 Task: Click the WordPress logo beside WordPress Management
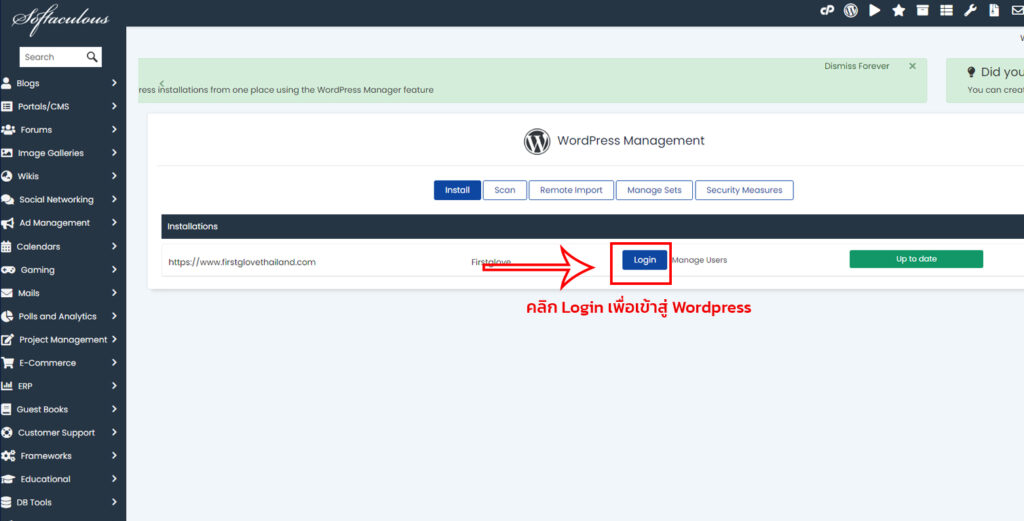pyautogui.click(x=537, y=141)
